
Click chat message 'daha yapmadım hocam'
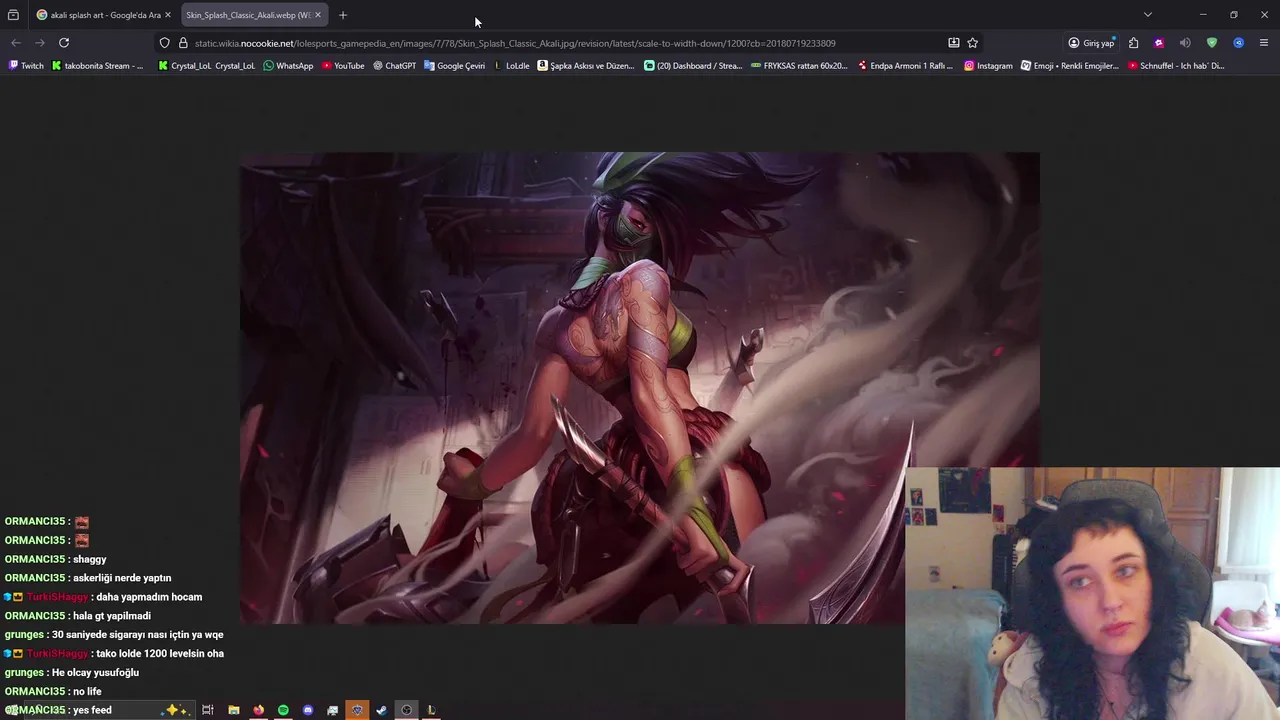pos(149,597)
